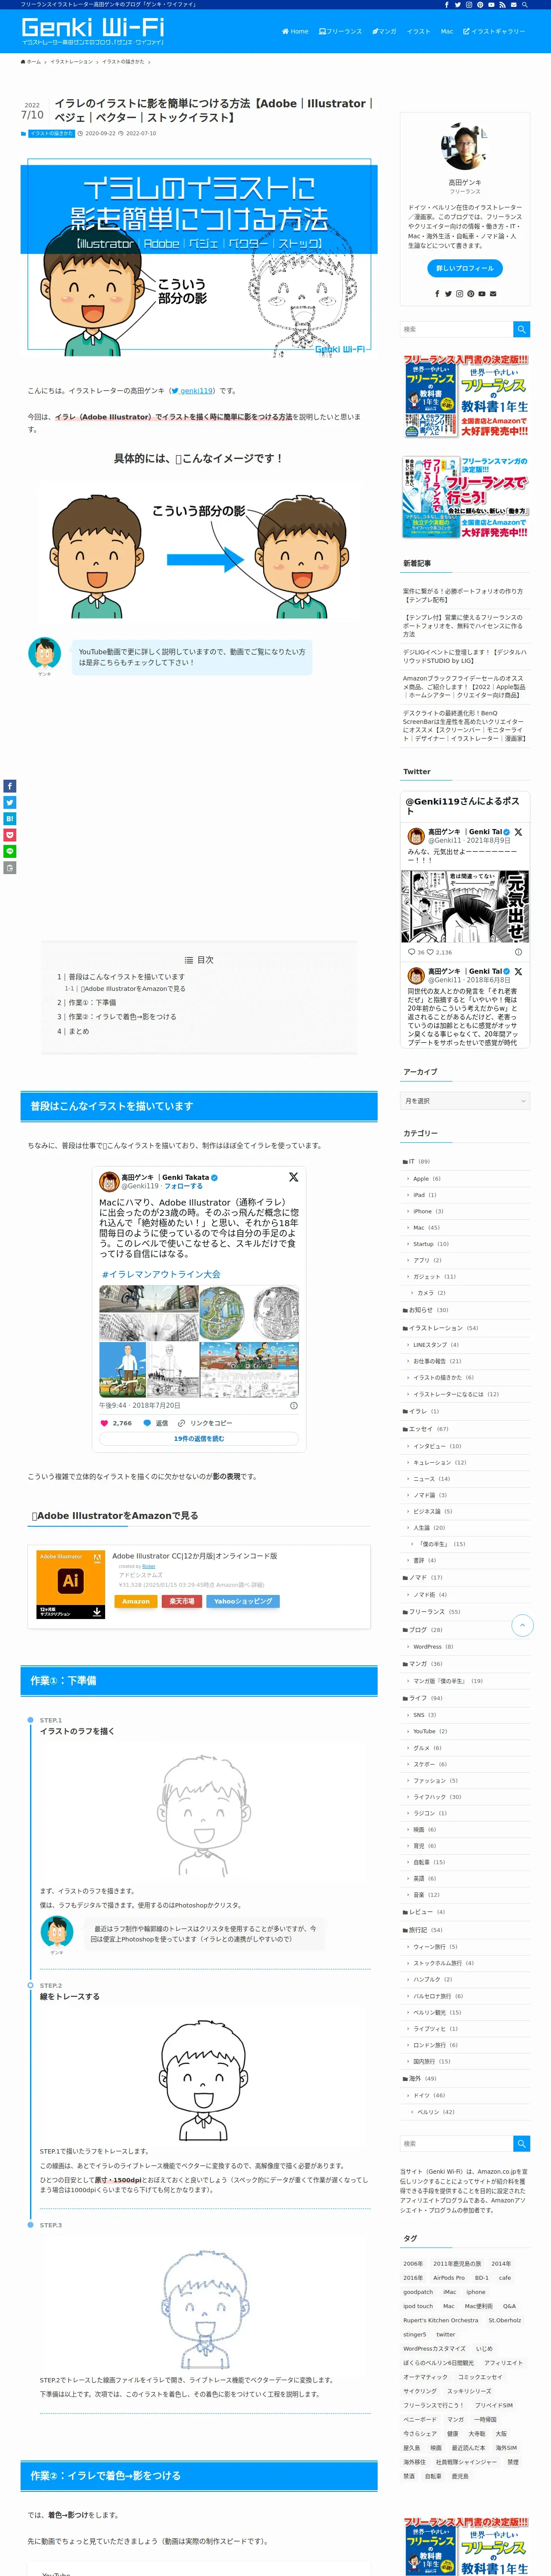The height and width of the screenshot is (2576, 551).
Task: Click the YouTube icon in the top bar
Action: point(491,5)
